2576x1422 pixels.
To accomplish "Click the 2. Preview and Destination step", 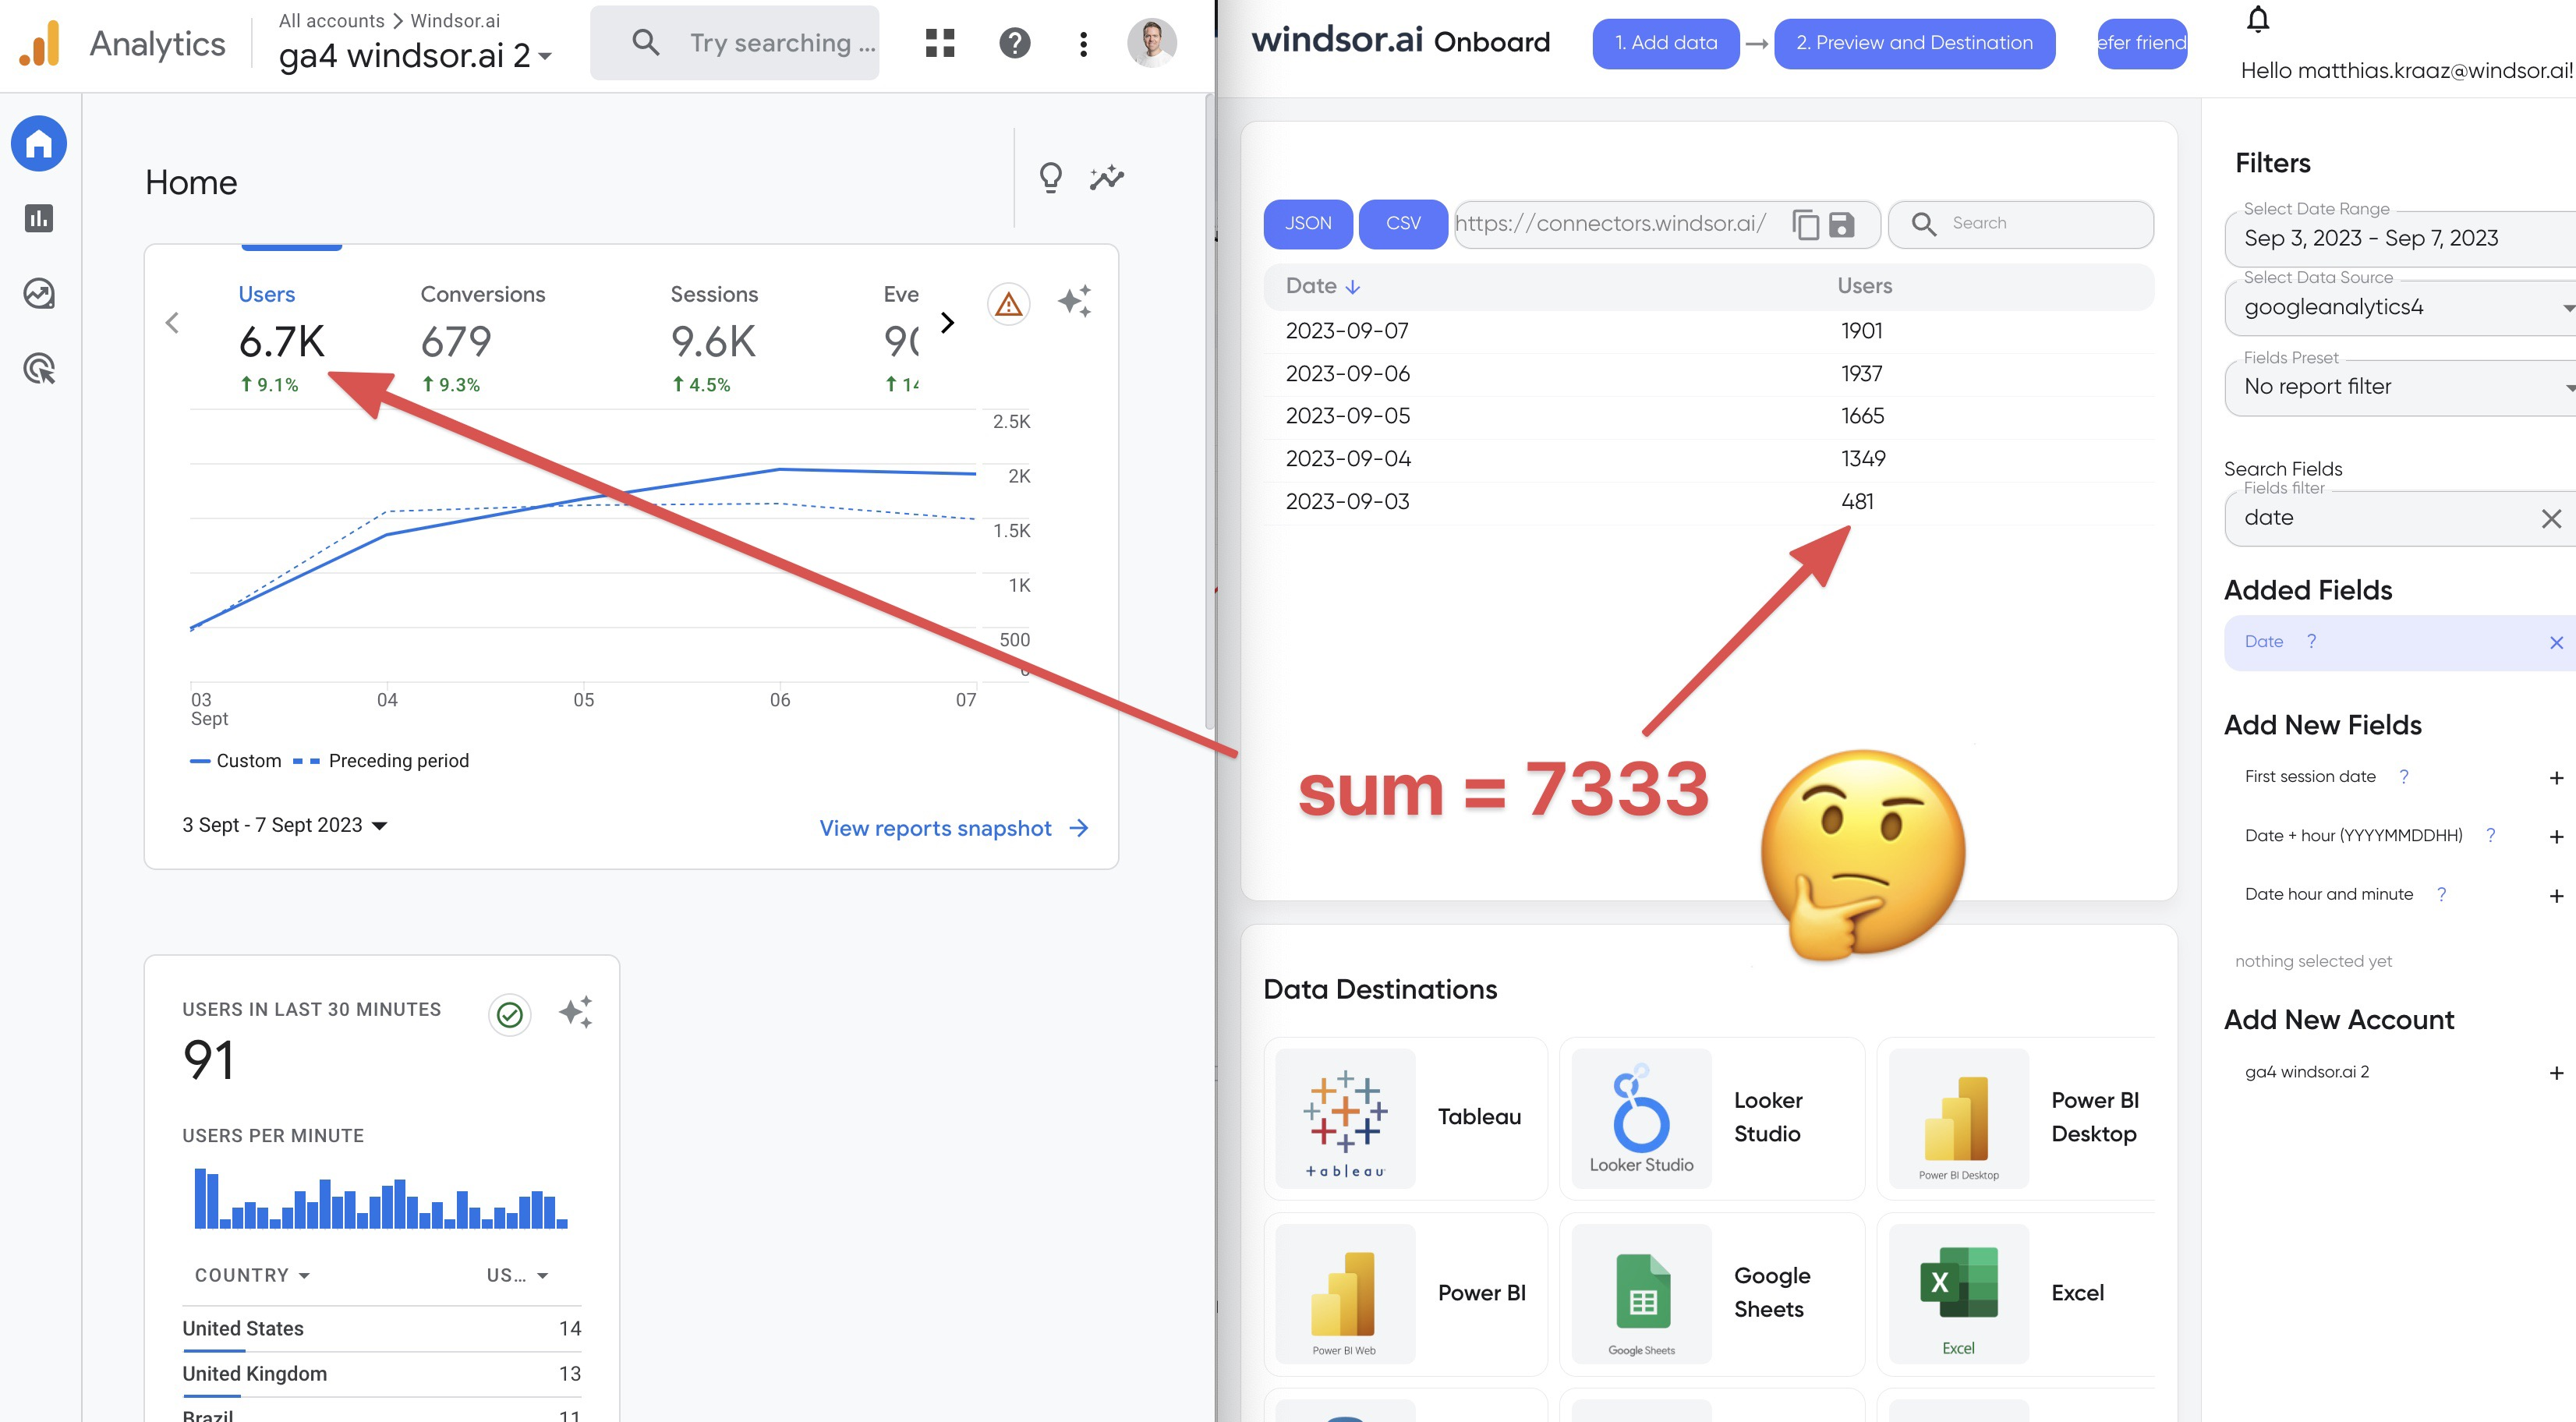I will click(x=1914, y=43).
